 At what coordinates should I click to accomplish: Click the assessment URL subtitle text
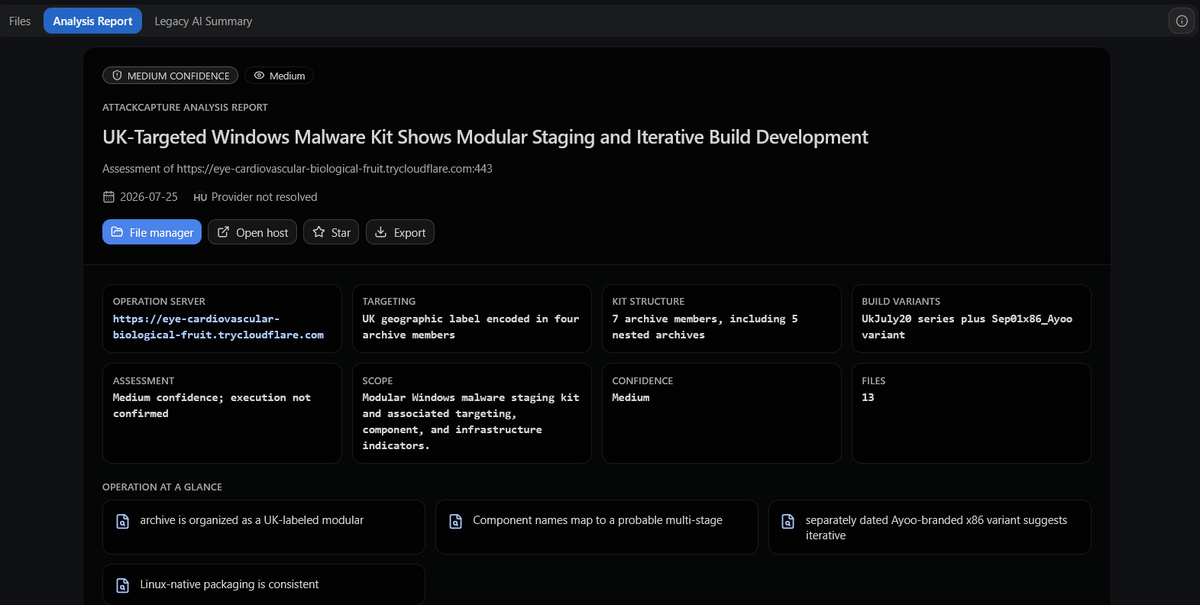coord(297,169)
